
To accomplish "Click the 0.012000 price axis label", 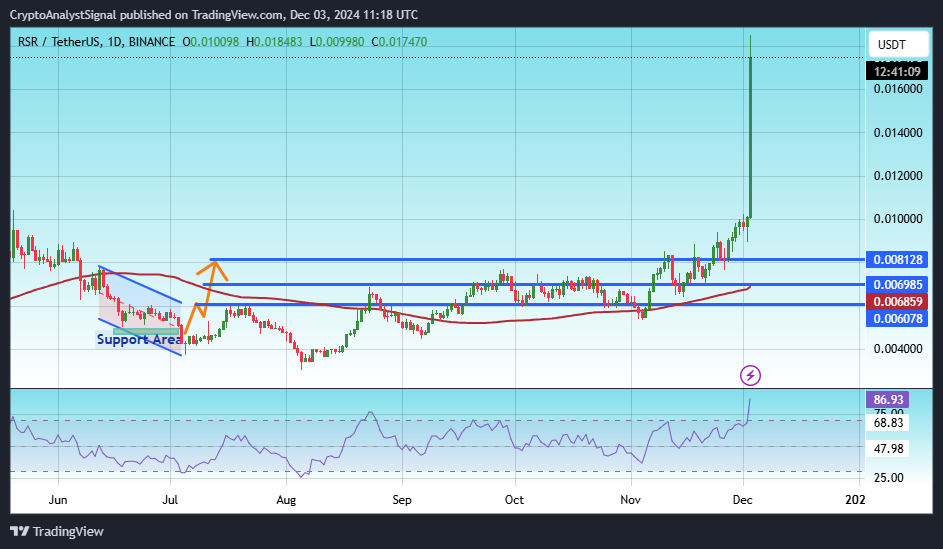I will [898, 176].
